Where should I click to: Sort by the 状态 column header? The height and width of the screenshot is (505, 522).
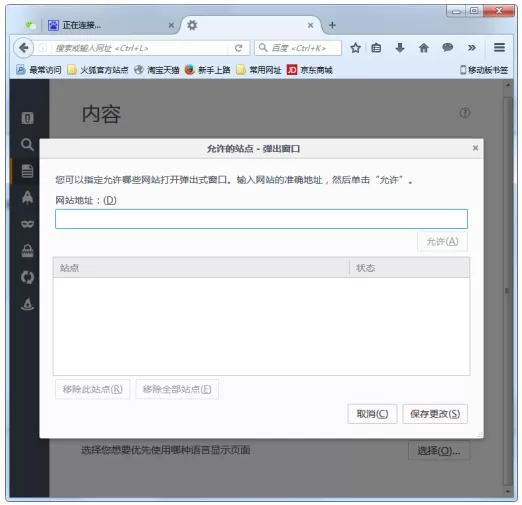(410, 268)
